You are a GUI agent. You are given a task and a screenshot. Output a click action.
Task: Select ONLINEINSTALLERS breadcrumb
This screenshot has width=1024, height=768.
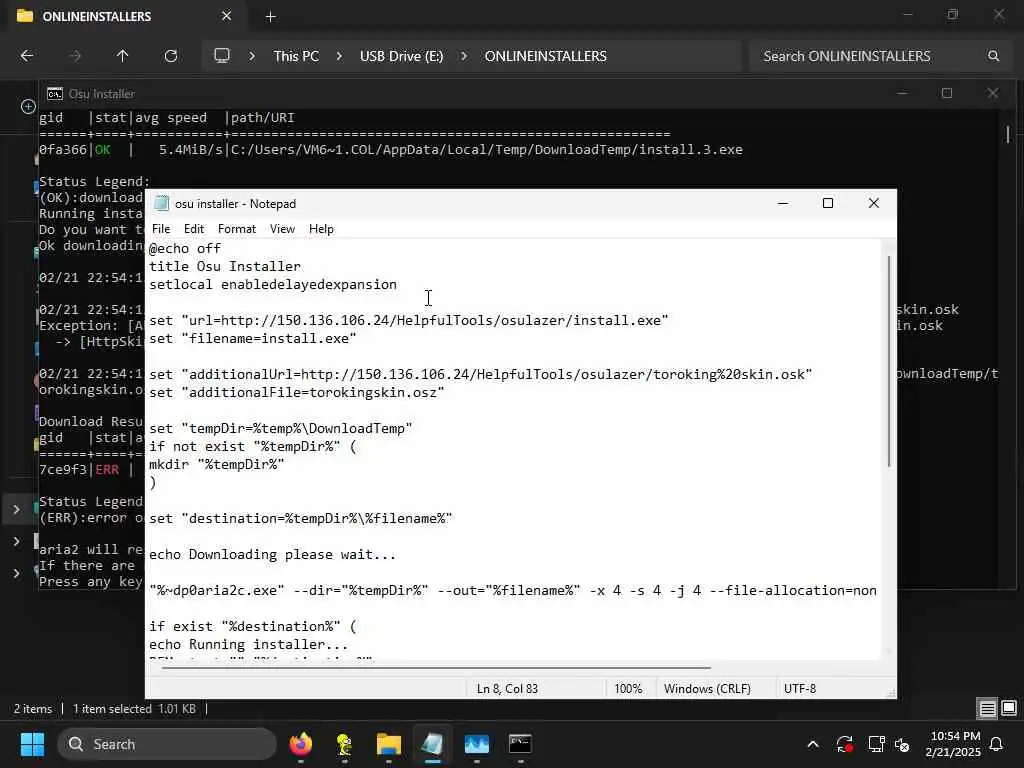(x=545, y=56)
